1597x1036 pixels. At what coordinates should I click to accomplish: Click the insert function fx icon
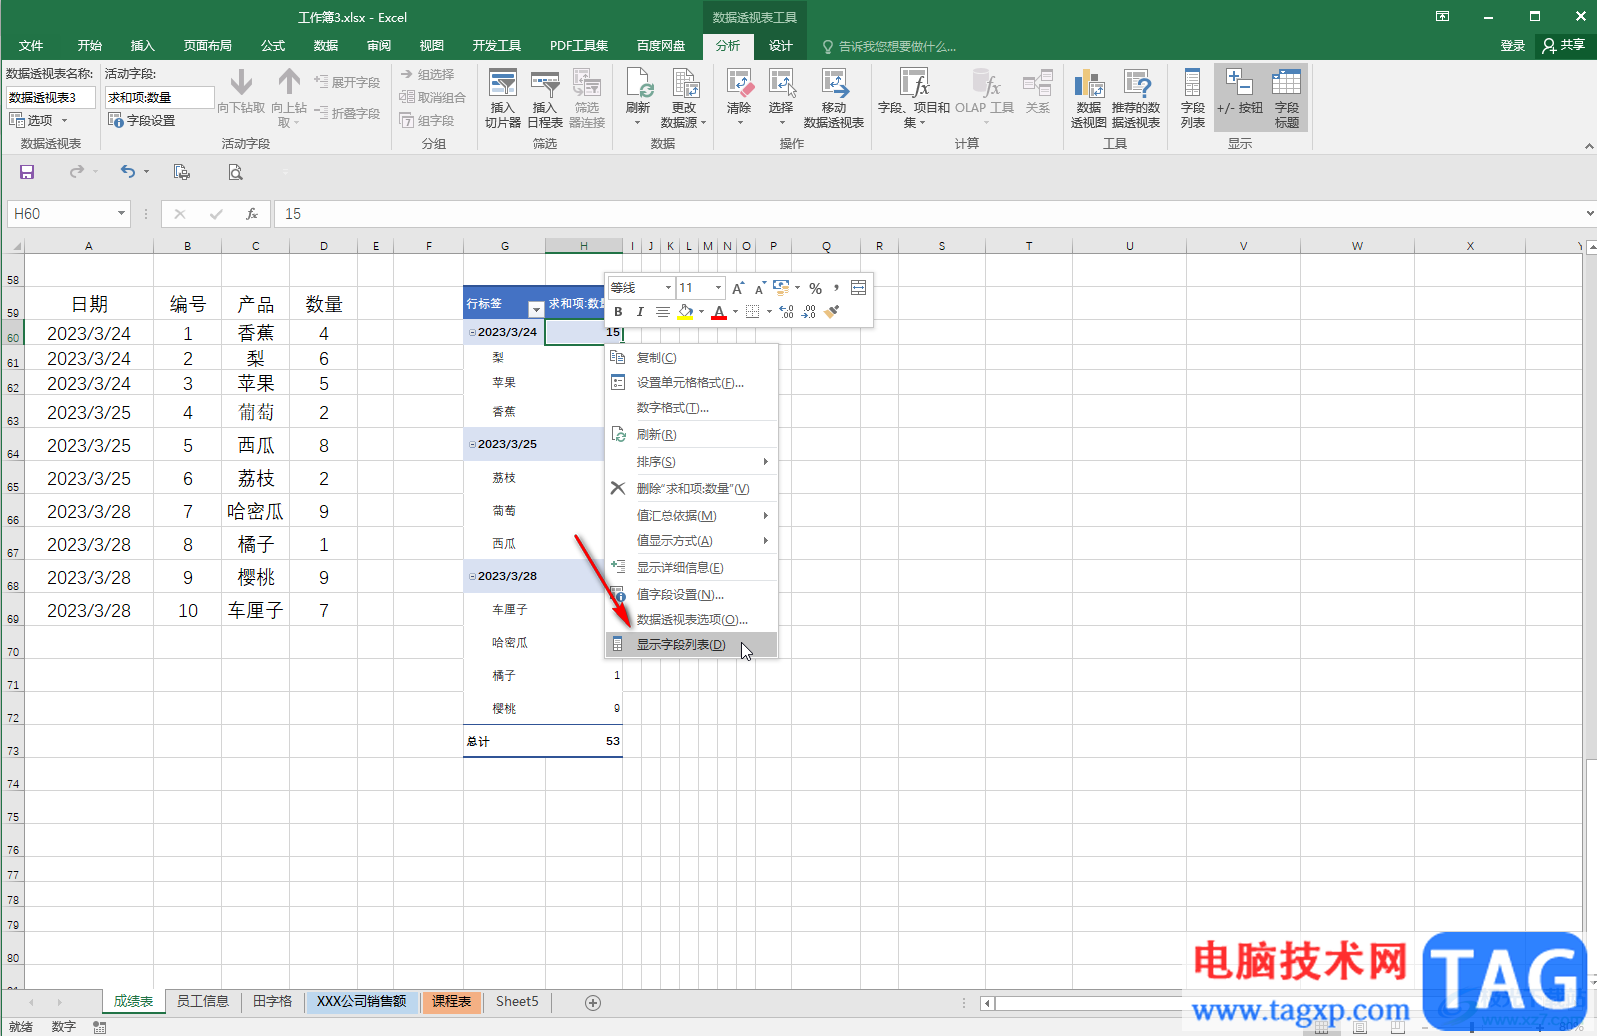[252, 214]
